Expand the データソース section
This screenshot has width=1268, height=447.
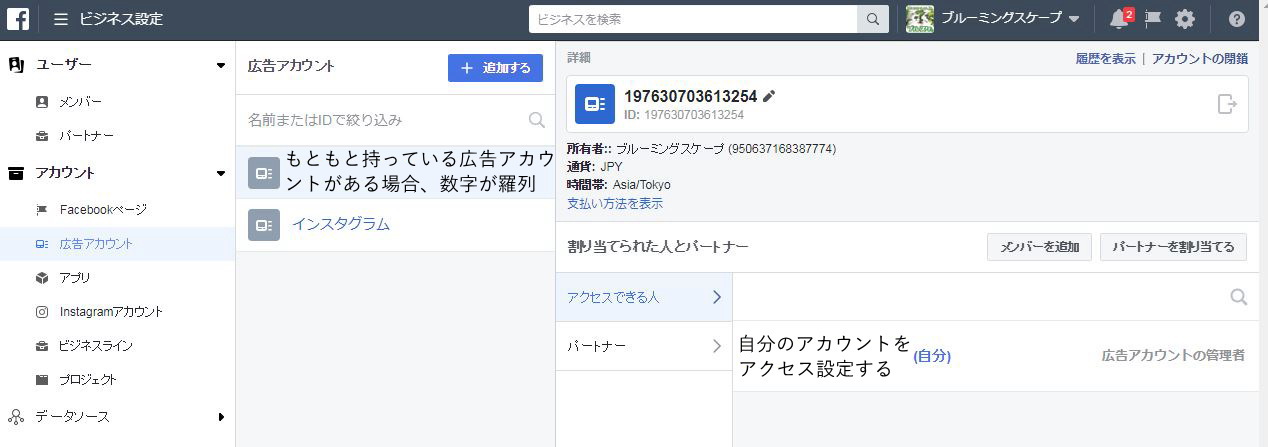221,417
